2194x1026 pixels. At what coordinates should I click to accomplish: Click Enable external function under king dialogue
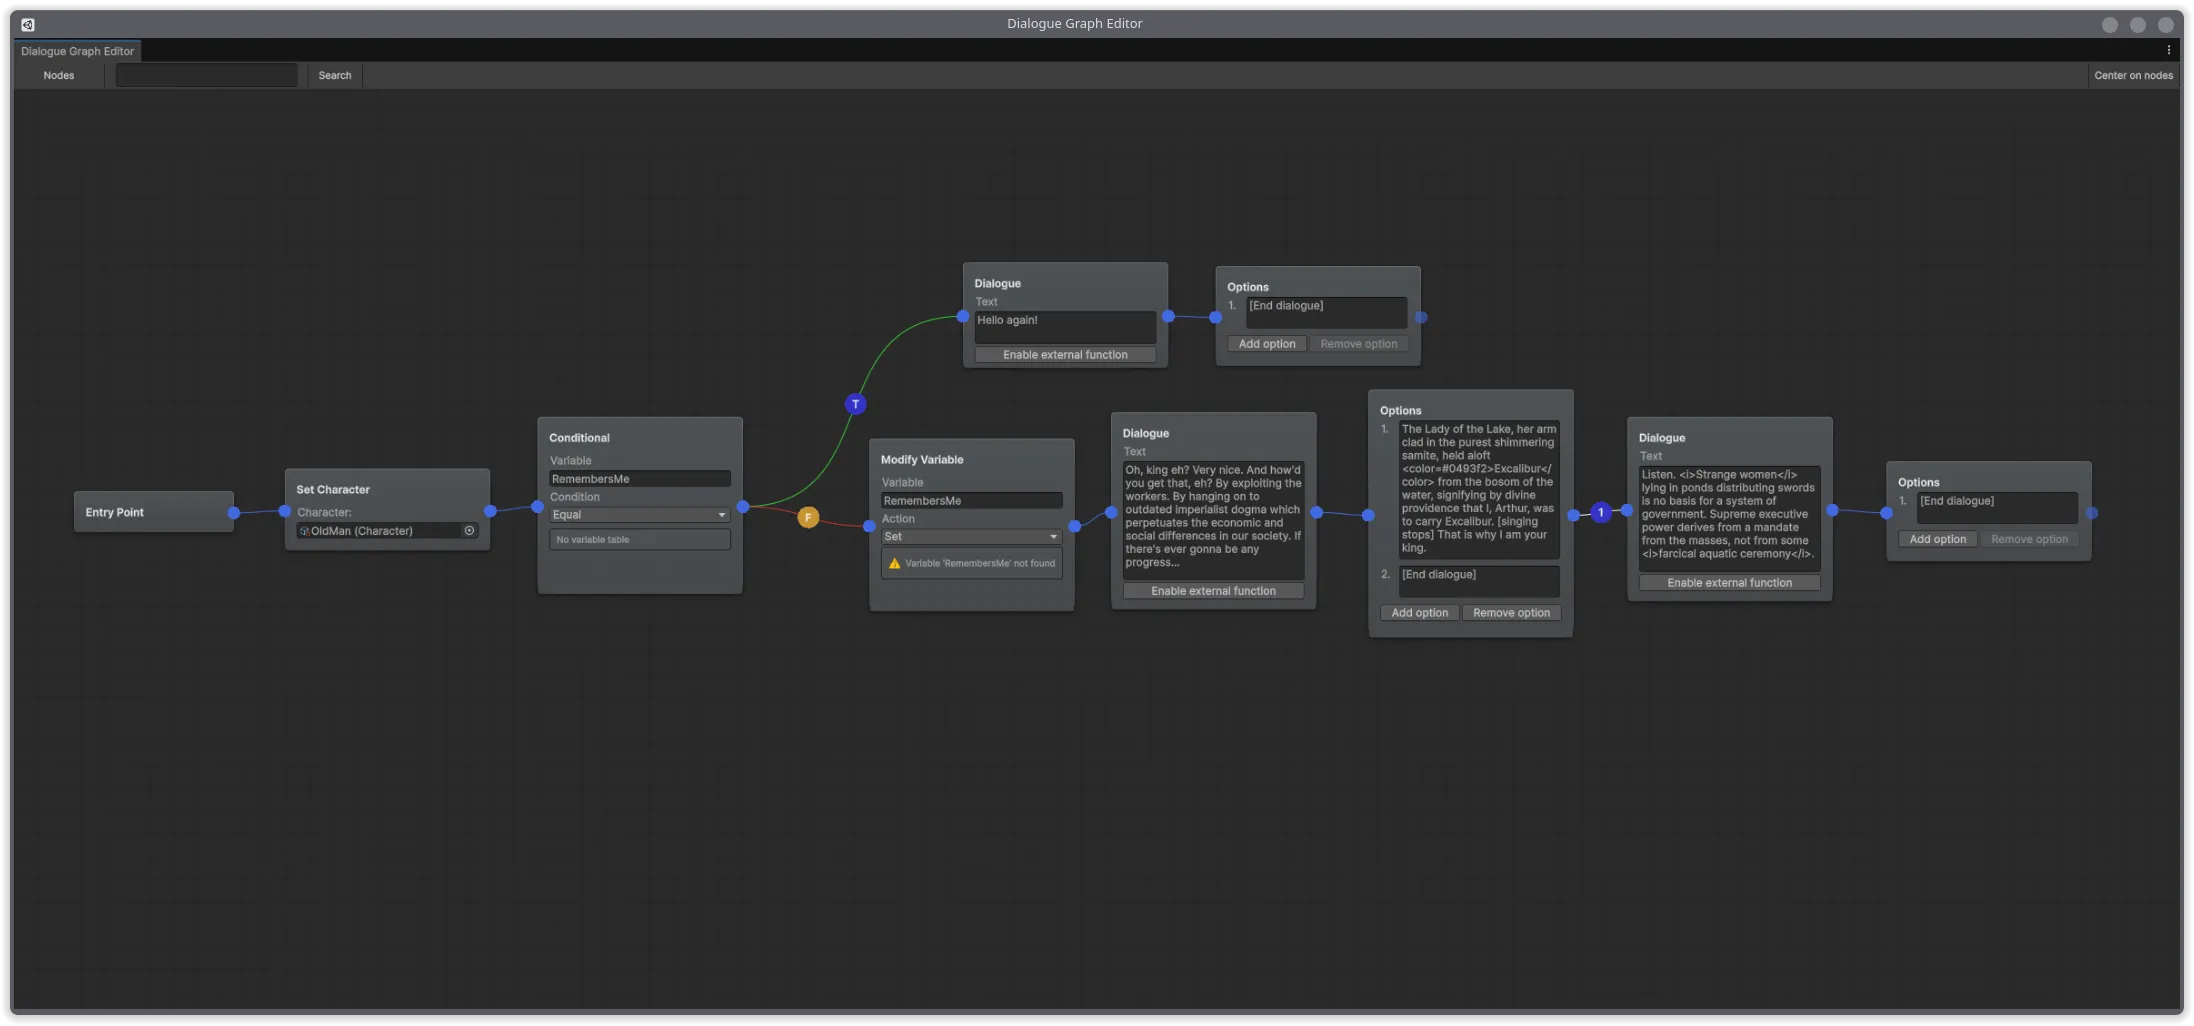tap(1213, 591)
